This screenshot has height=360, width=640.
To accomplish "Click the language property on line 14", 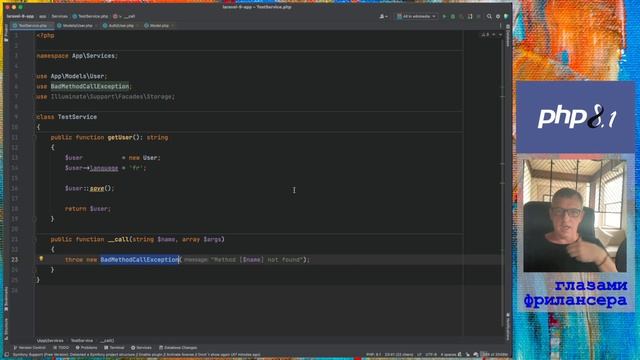I will click(104, 168).
